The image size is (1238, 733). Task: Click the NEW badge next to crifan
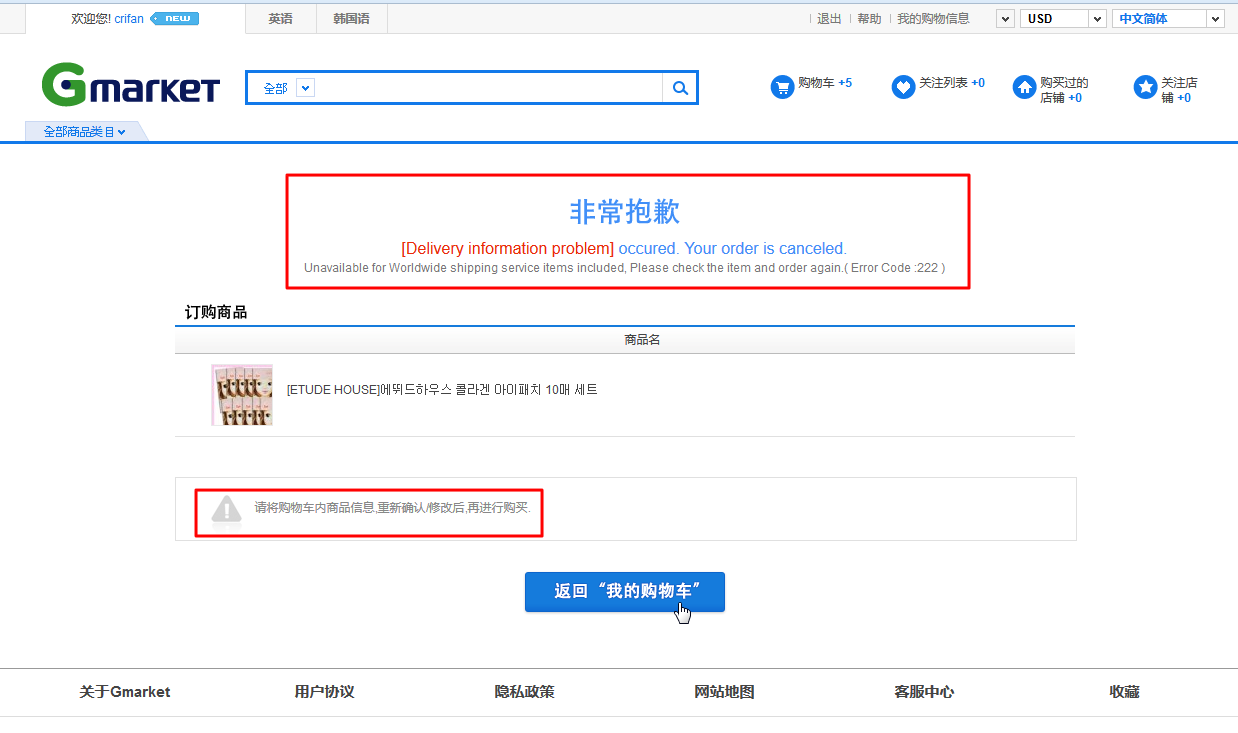tap(174, 17)
